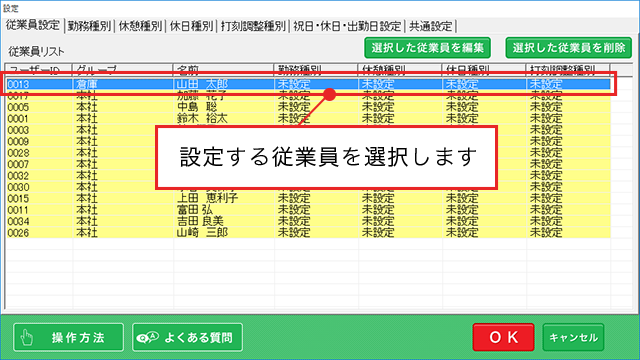The height and width of the screenshot is (360, 640).
Task: Click the Q&A icon on よくある質問
Action: pyautogui.click(x=147, y=338)
